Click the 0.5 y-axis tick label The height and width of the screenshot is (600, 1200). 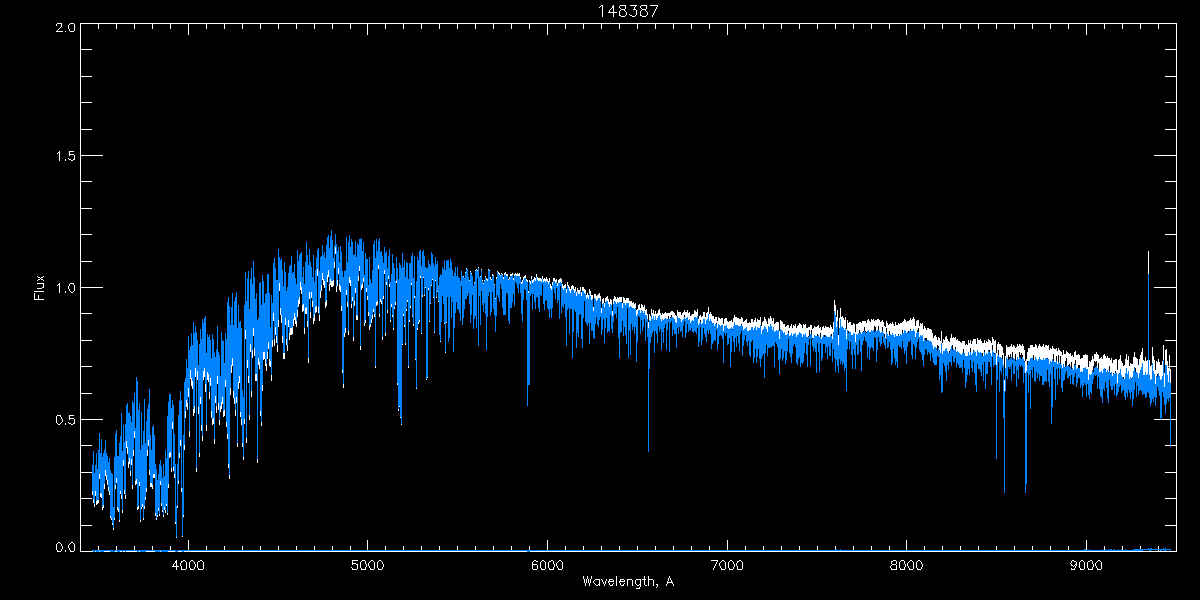point(65,419)
